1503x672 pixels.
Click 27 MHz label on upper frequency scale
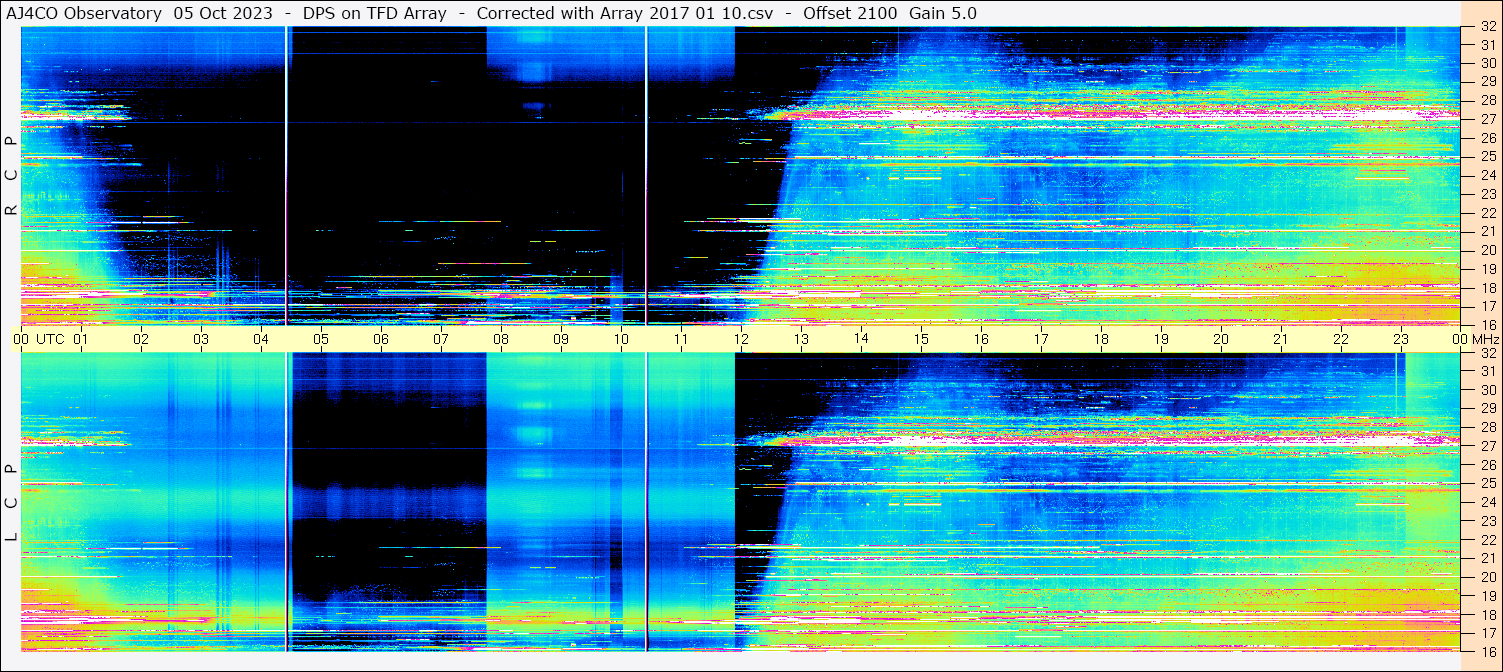pos(1487,119)
